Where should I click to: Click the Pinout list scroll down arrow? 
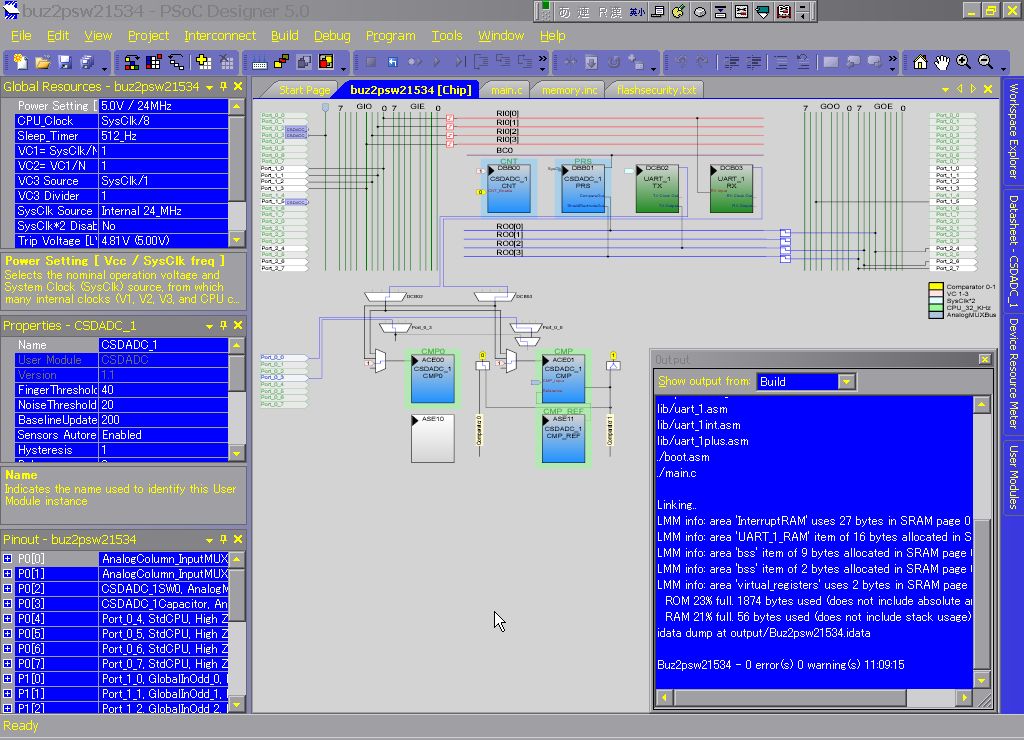pos(237,704)
